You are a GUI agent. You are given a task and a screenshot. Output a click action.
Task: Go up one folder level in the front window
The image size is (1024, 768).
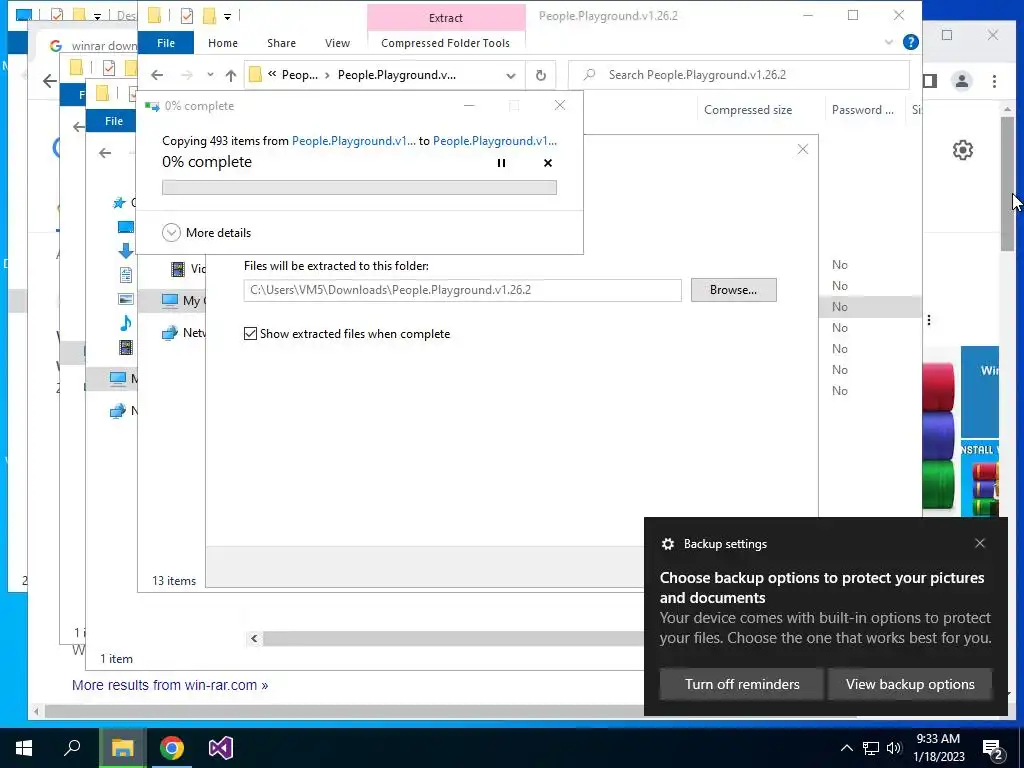click(231, 75)
